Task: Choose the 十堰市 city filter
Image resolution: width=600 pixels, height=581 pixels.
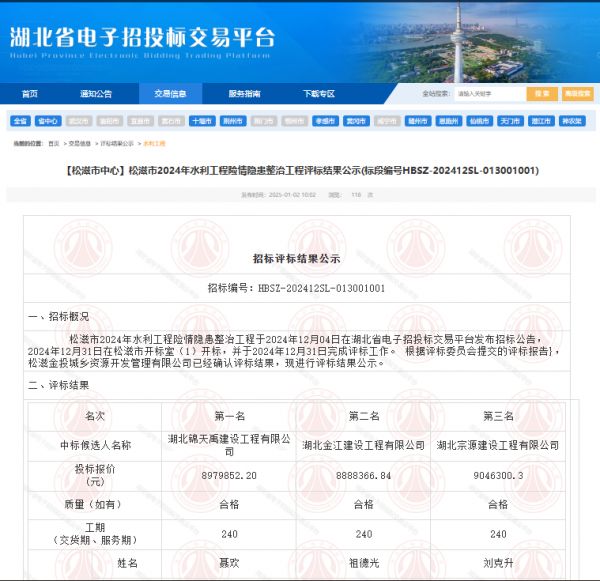Action: pyautogui.click(x=202, y=120)
